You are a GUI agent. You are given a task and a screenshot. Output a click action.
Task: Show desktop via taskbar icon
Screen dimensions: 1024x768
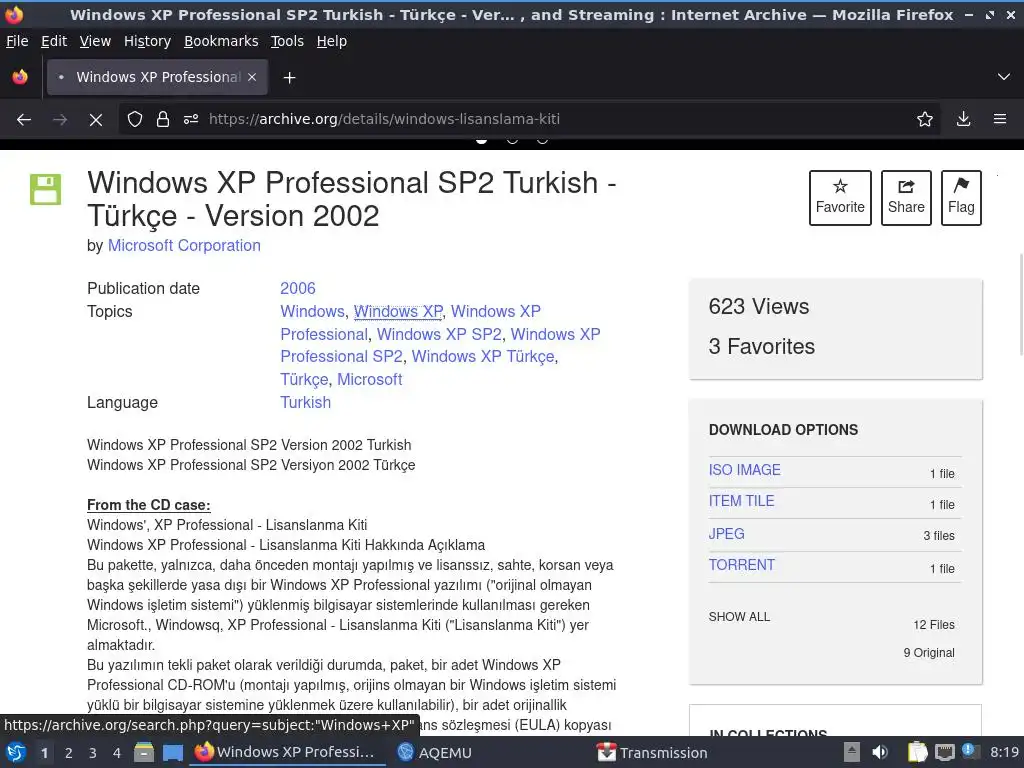coord(172,753)
